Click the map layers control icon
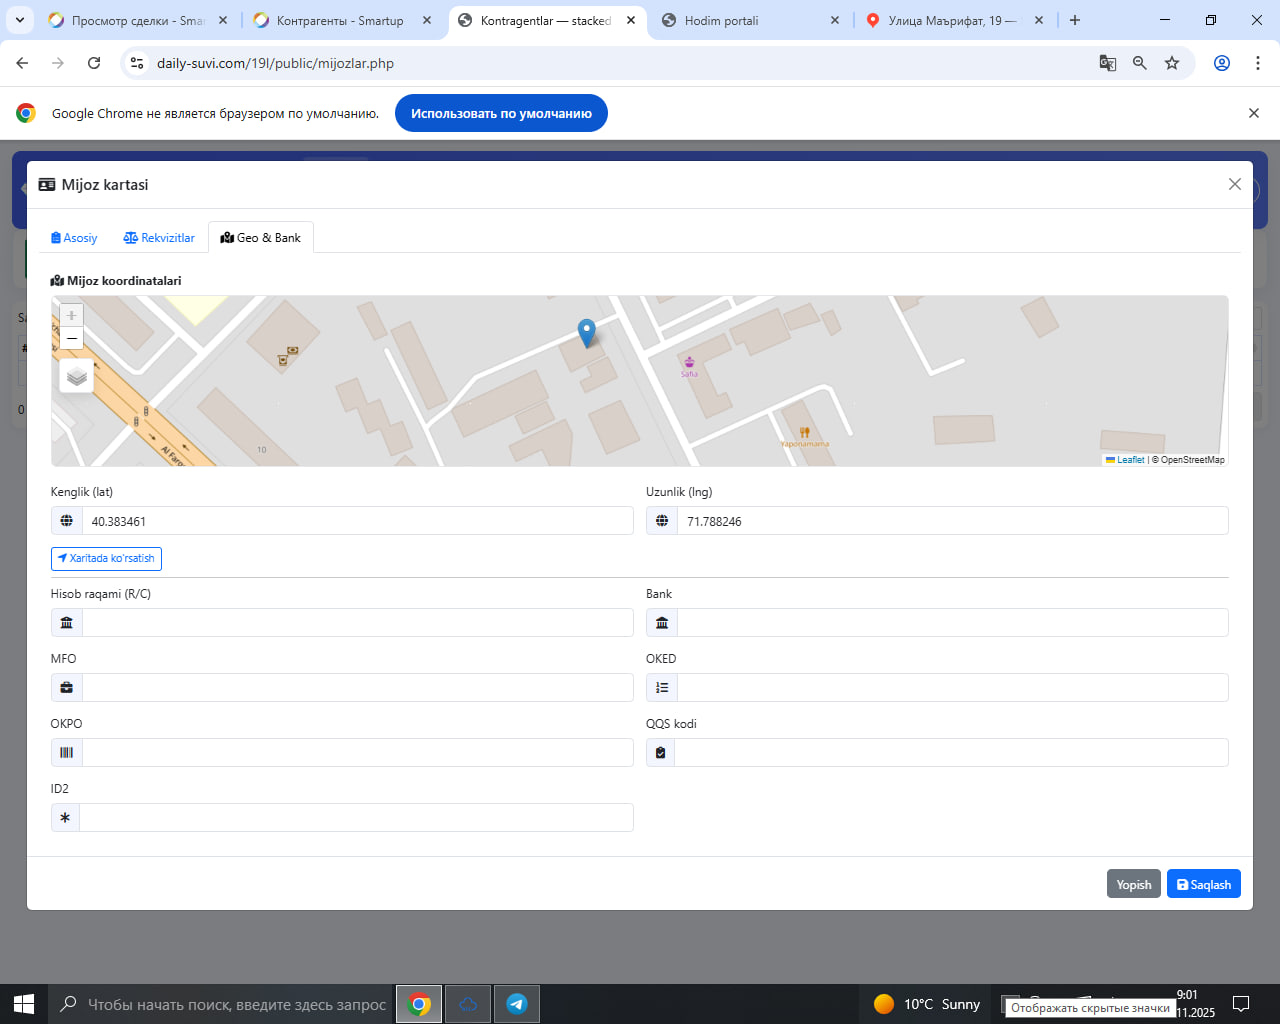 77,377
